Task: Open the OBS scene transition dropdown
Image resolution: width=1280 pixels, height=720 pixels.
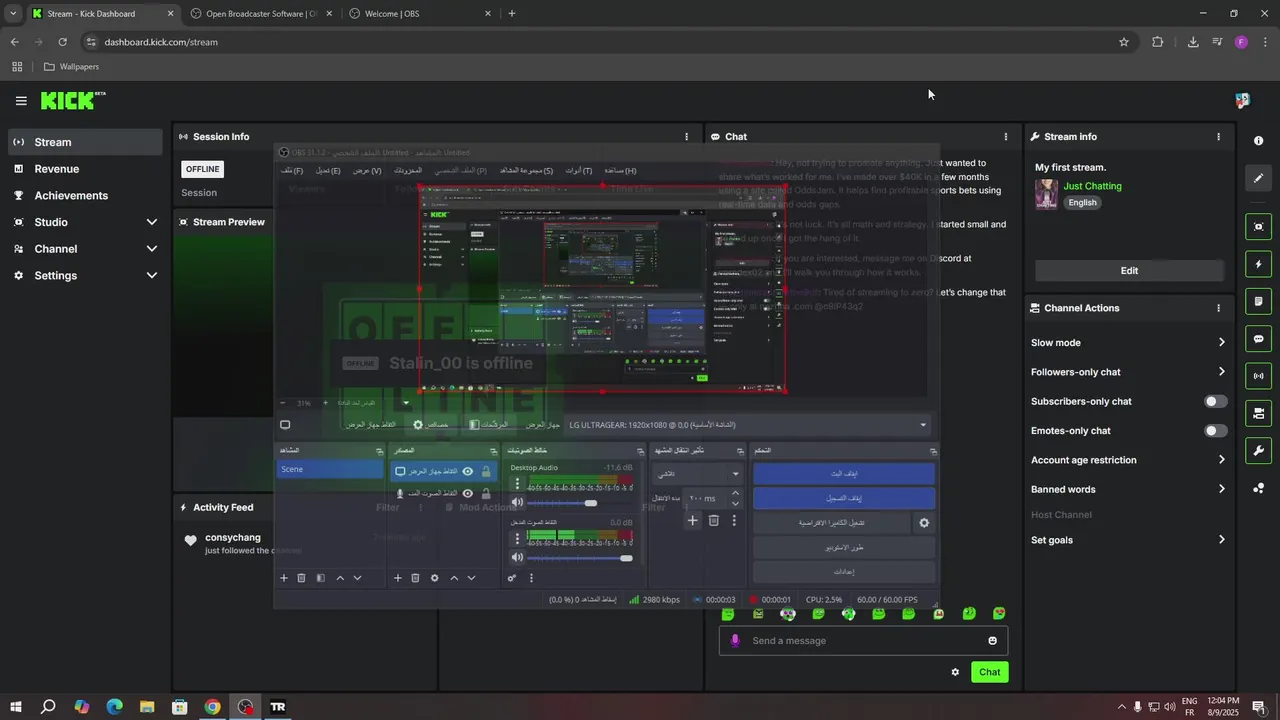Action: point(697,473)
